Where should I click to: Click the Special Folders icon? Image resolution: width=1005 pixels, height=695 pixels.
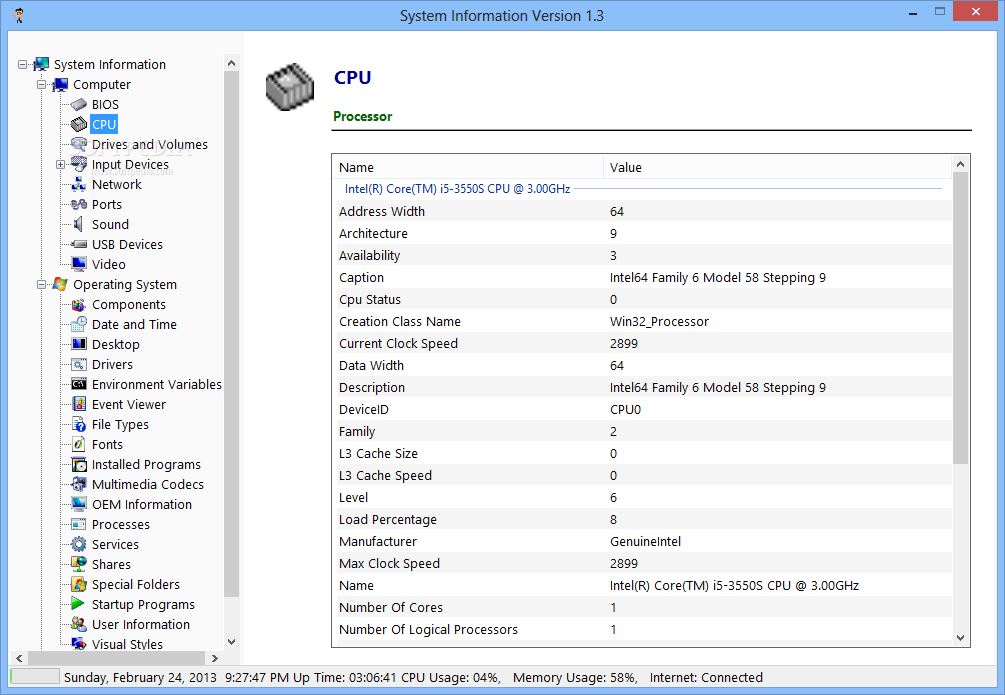pyautogui.click(x=78, y=584)
